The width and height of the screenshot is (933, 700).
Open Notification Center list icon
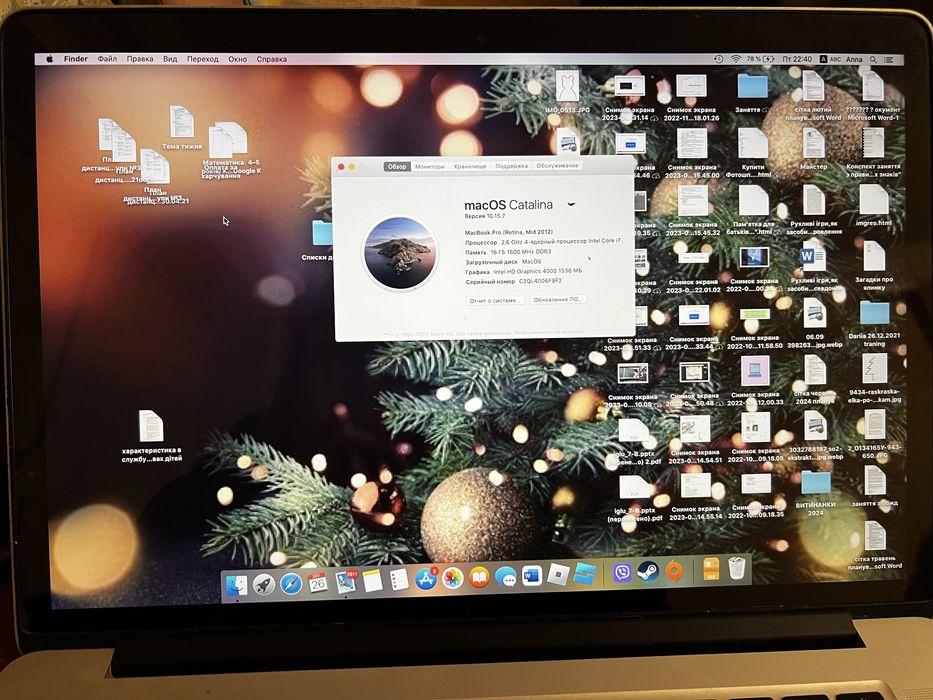click(889, 60)
